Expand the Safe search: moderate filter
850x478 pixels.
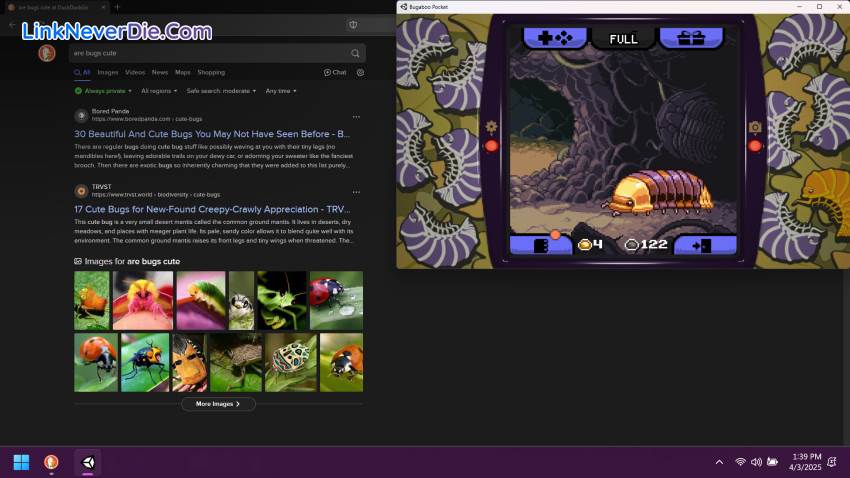coord(221,91)
